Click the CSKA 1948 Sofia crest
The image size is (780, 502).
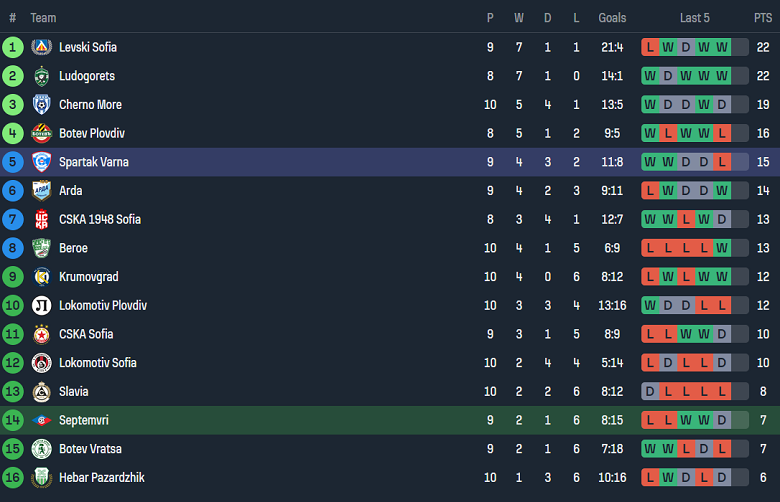tap(41, 219)
